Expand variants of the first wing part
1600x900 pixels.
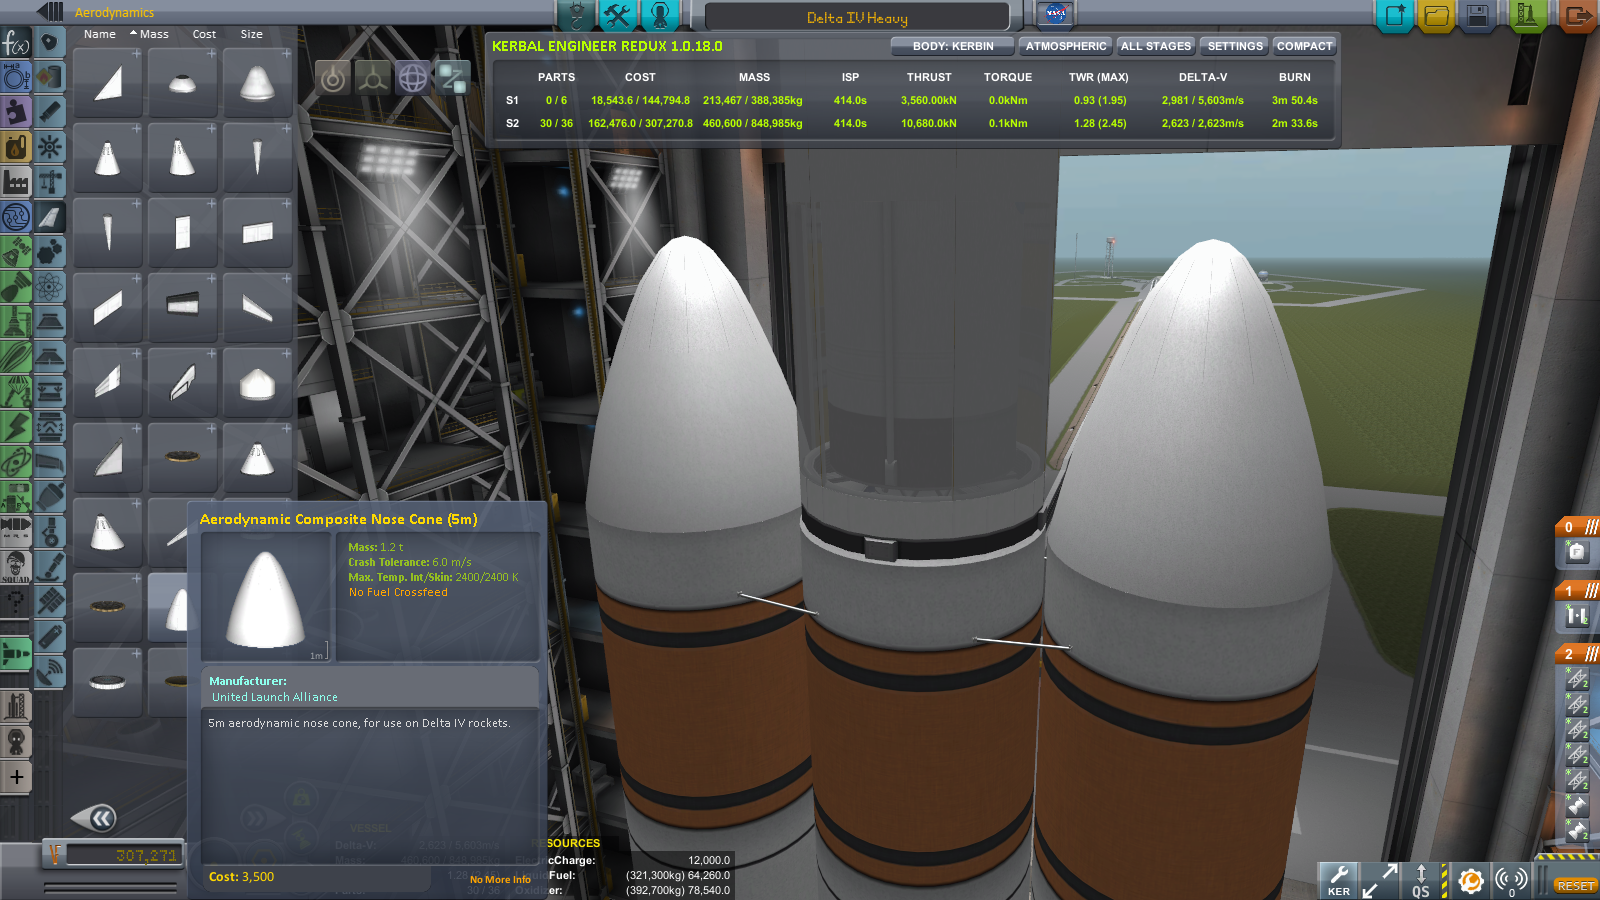click(x=136, y=54)
